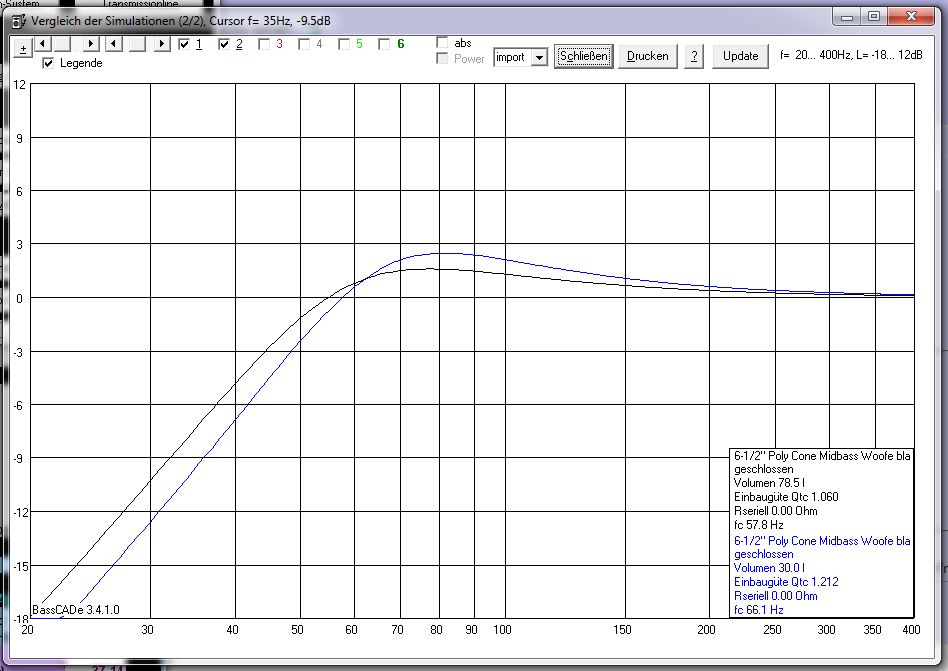948x671 pixels.
Task: Click the Schließen button
Action: coord(583,56)
